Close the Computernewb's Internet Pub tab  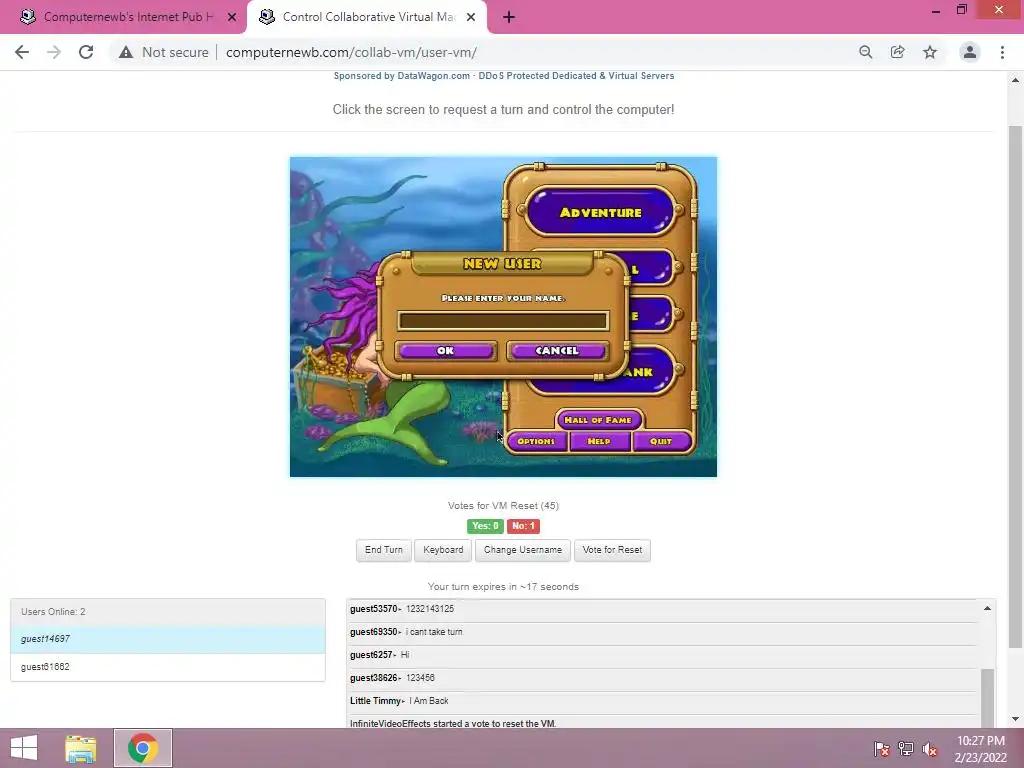232,18
